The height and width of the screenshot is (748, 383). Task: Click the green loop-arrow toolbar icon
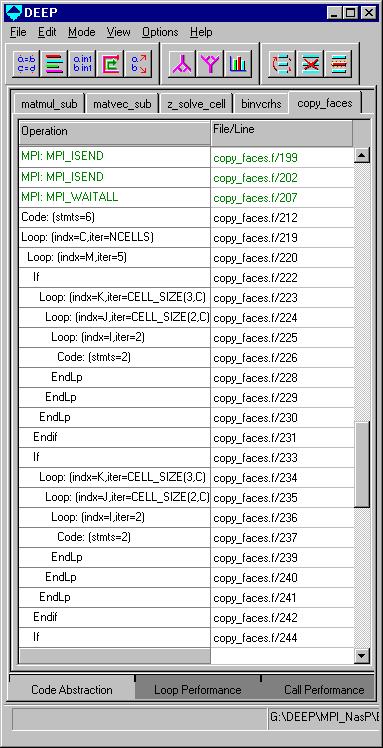(111, 63)
